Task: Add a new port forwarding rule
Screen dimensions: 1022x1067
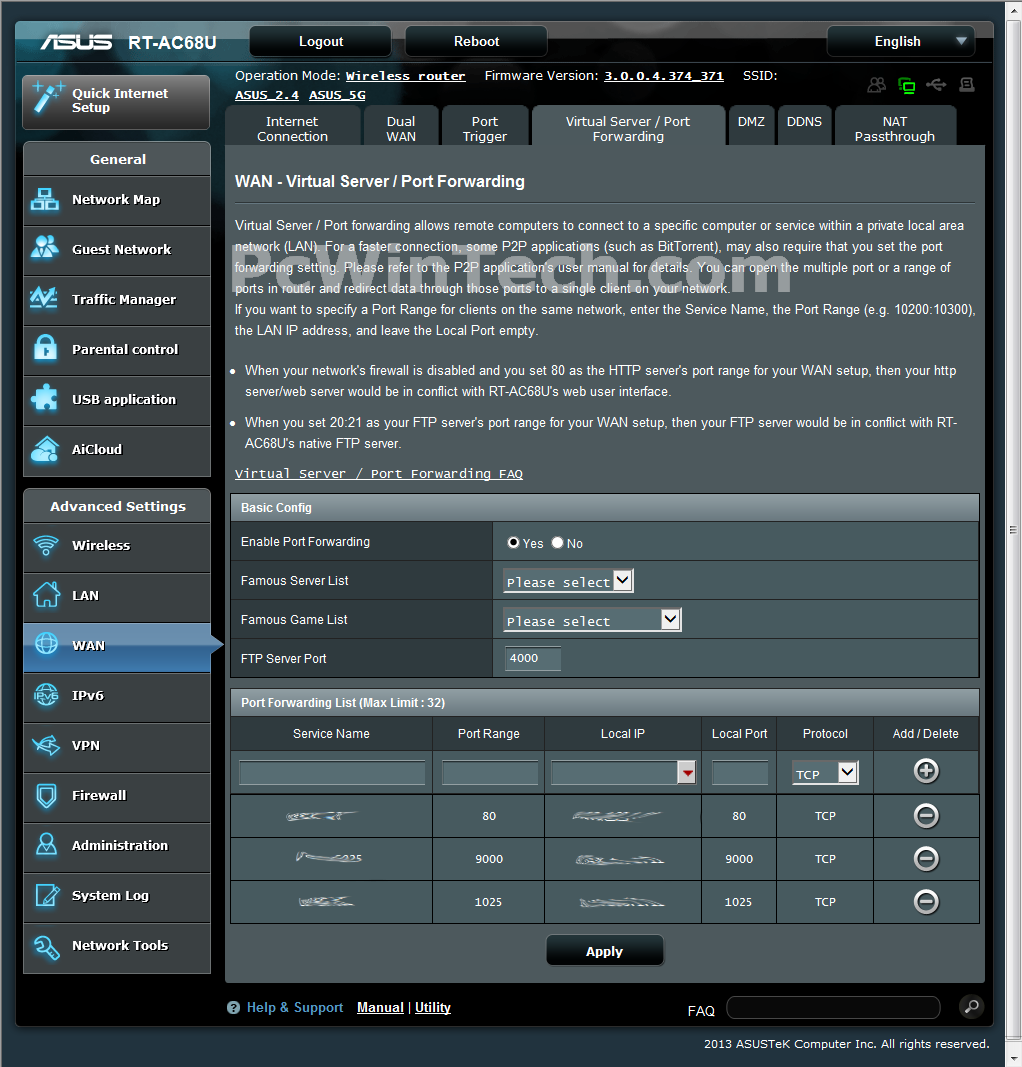Action: (925, 771)
